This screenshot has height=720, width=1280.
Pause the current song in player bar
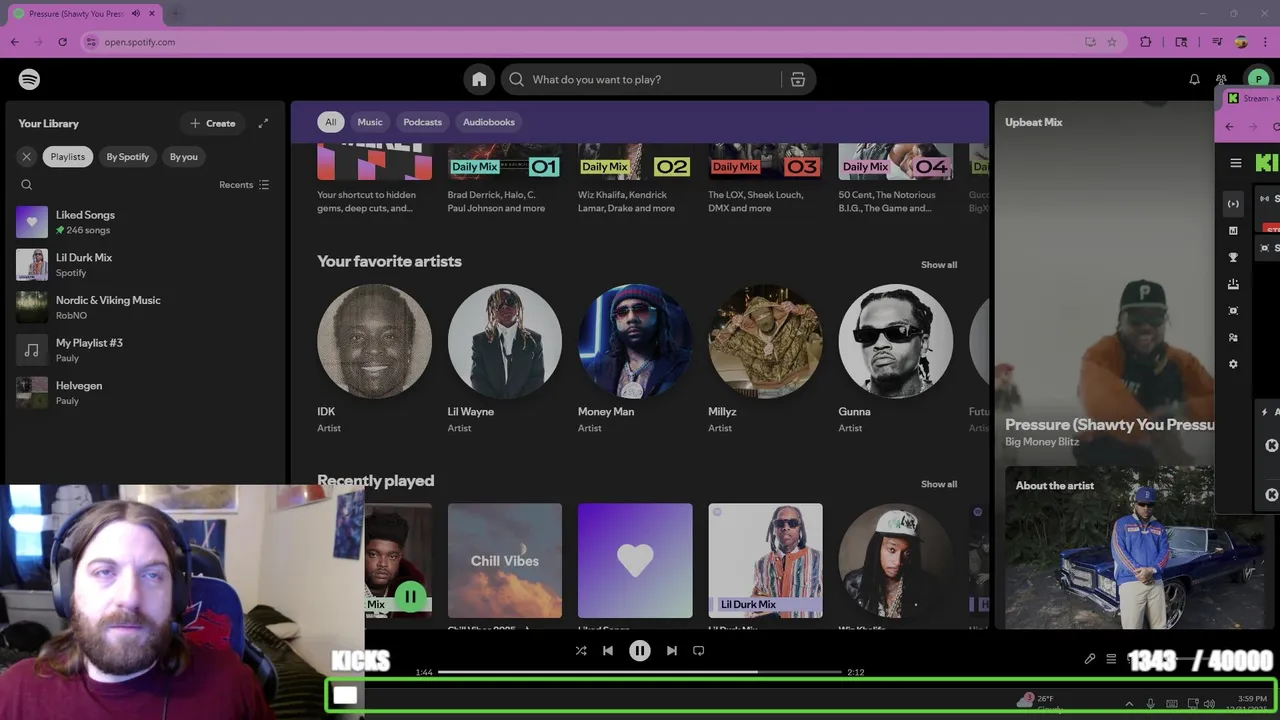640,651
